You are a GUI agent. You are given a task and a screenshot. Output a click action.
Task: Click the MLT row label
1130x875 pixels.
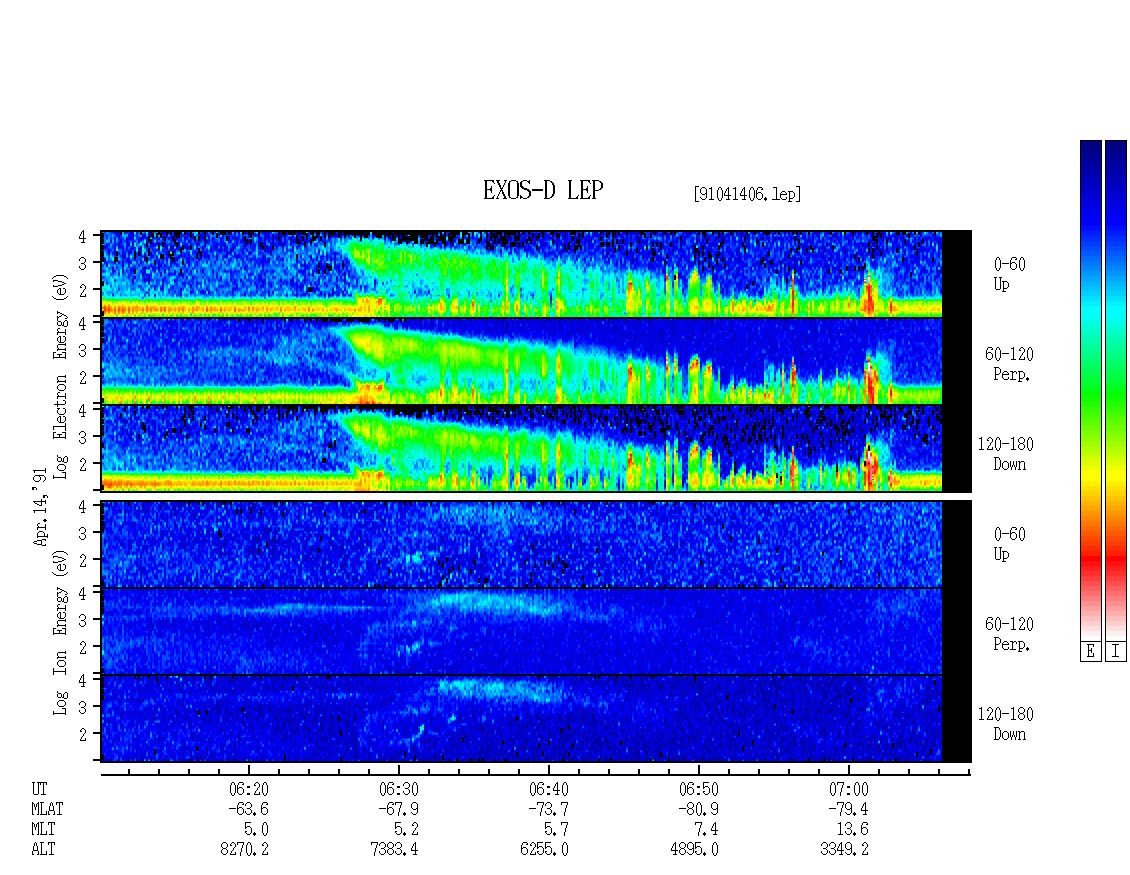coord(43,829)
